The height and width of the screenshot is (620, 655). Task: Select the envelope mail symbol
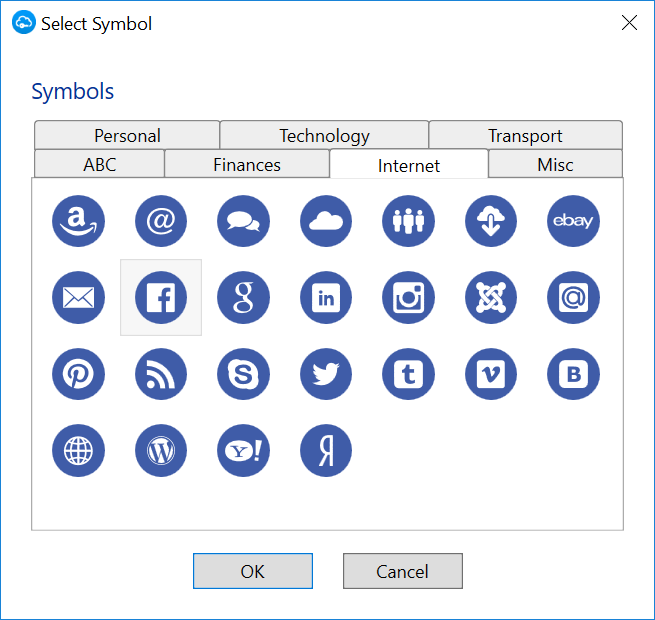pos(78,297)
